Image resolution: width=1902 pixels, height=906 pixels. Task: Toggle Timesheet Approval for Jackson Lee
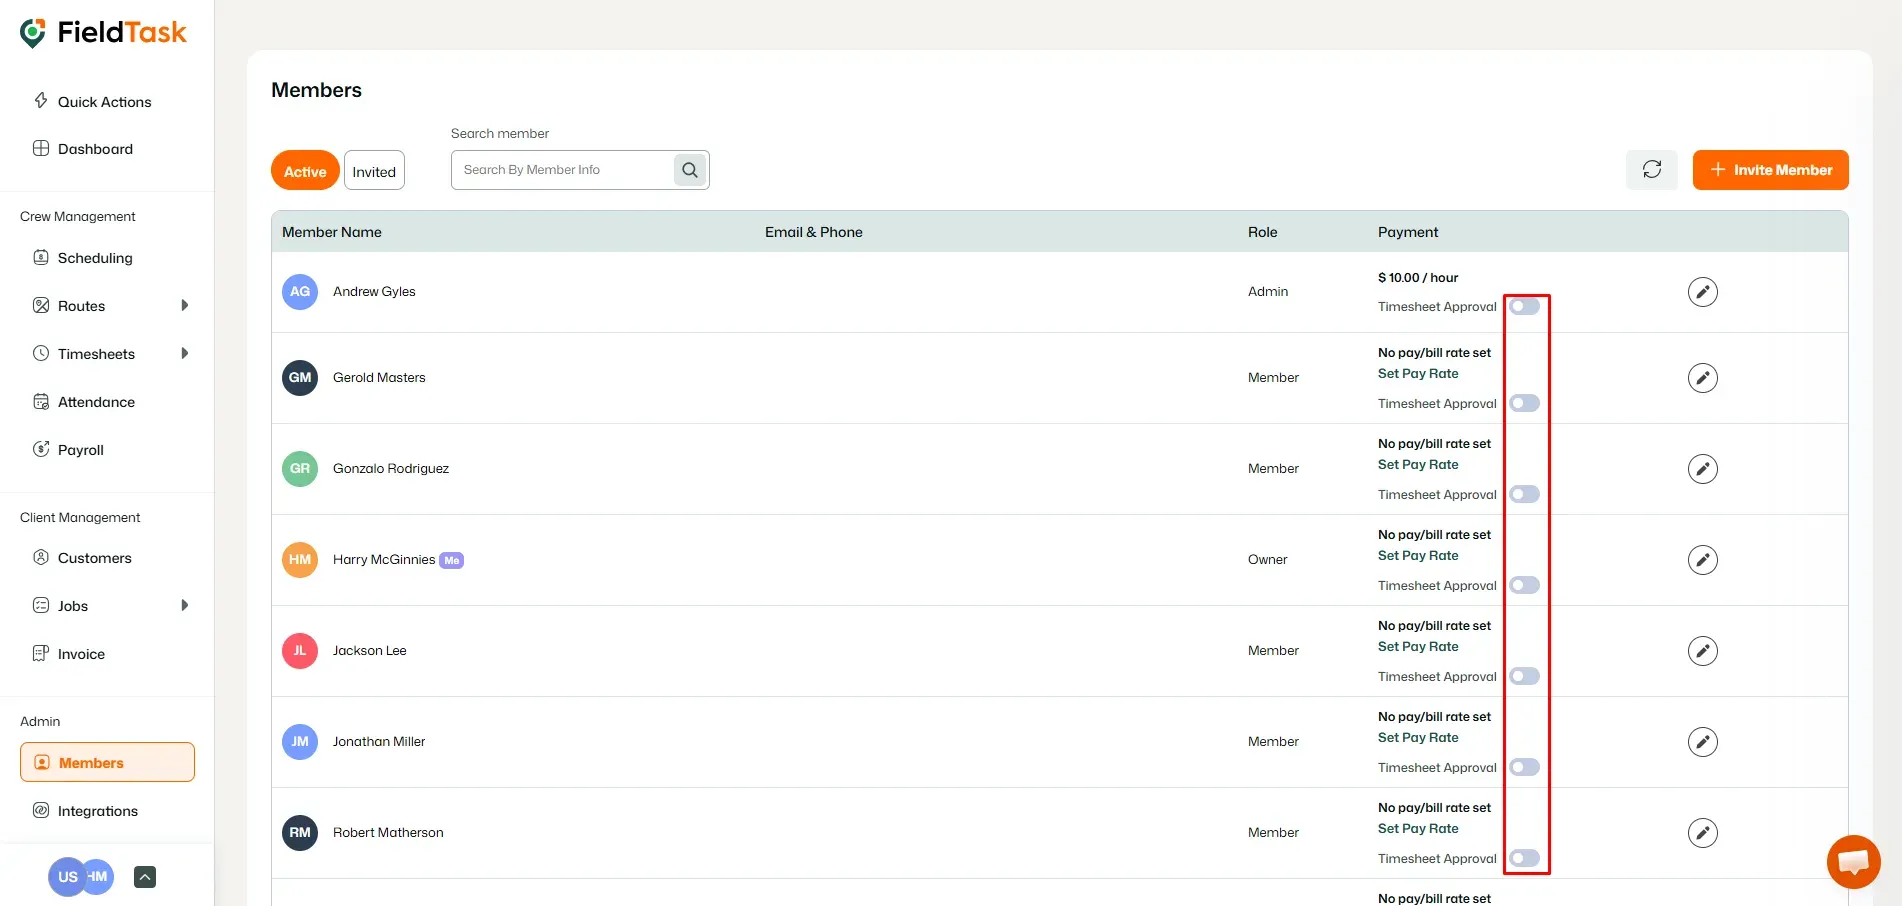click(1525, 676)
